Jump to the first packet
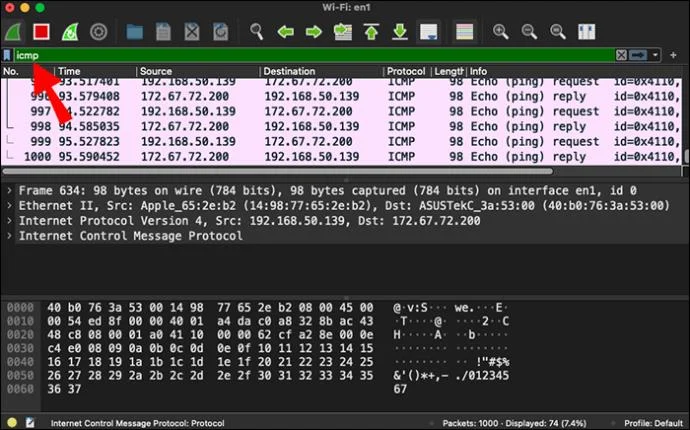Screen dimensions: 690x430 [x=371, y=32]
